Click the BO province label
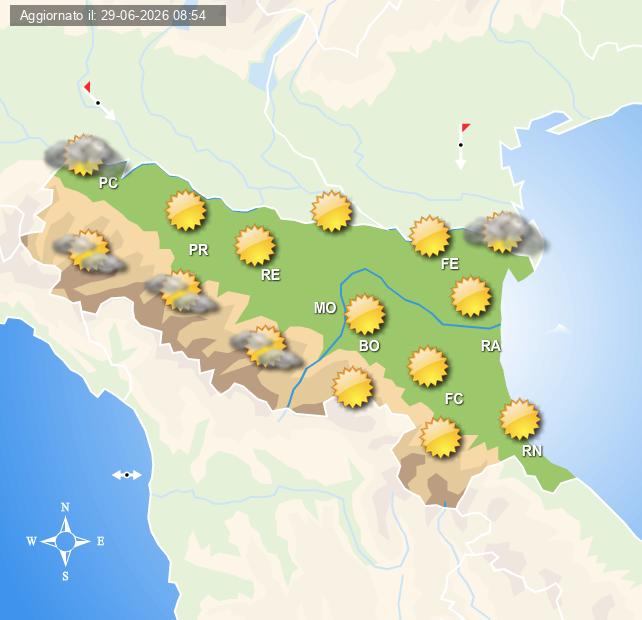The height and width of the screenshot is (620, 642). point(369,346)
